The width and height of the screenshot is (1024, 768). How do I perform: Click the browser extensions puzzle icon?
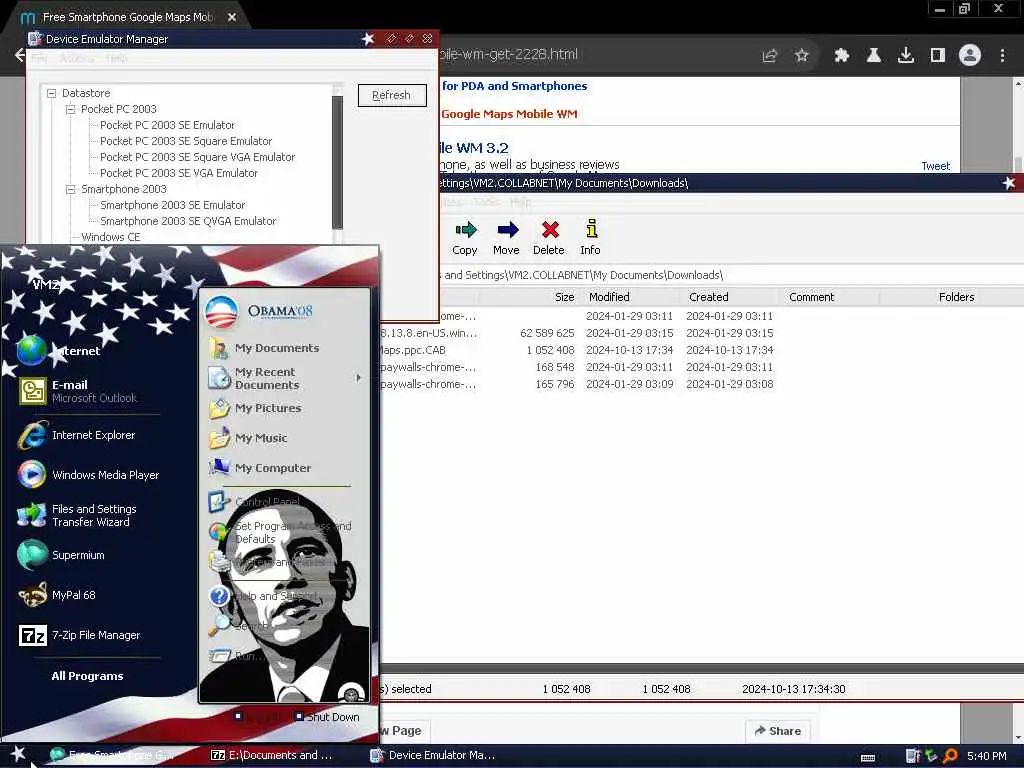[x=841, y=56]
